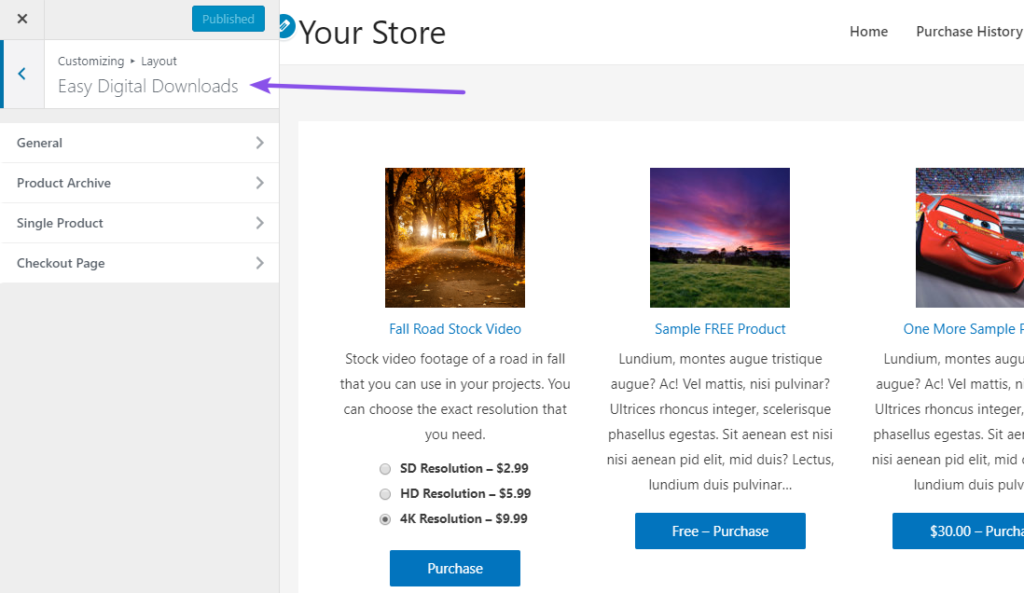Open the Fall Road Stock Video link
This screenshot has height=593, width=1024.
pyautogui.click(x=455, y=329)
